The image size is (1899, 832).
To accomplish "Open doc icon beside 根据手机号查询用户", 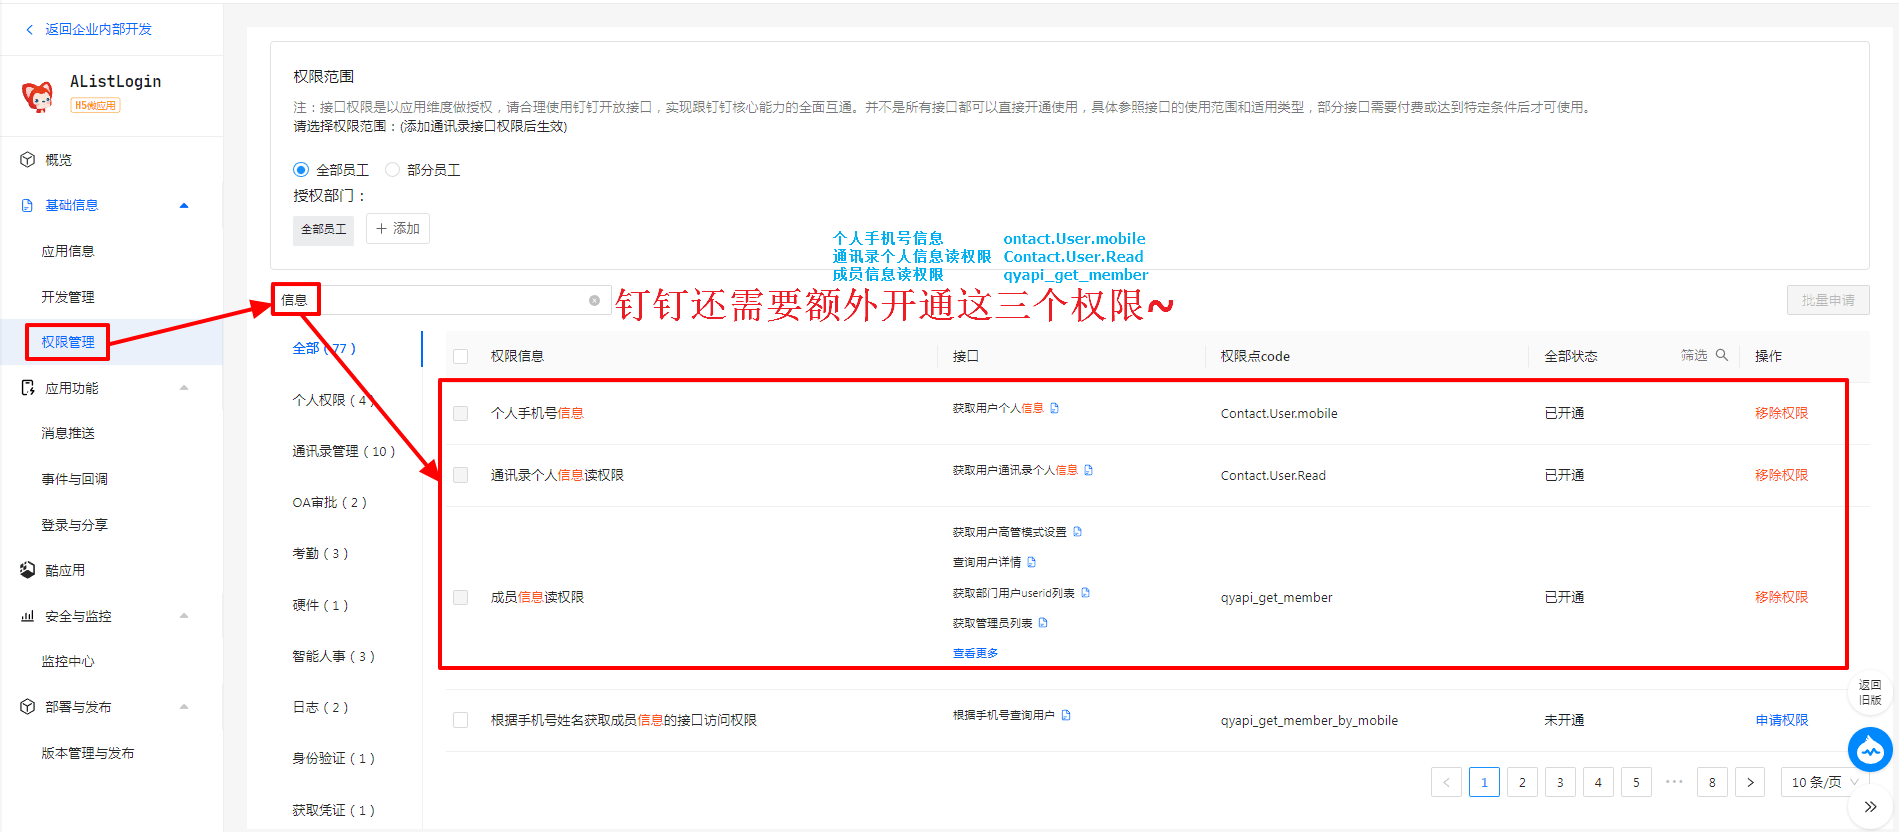I will coord(1066,715).
